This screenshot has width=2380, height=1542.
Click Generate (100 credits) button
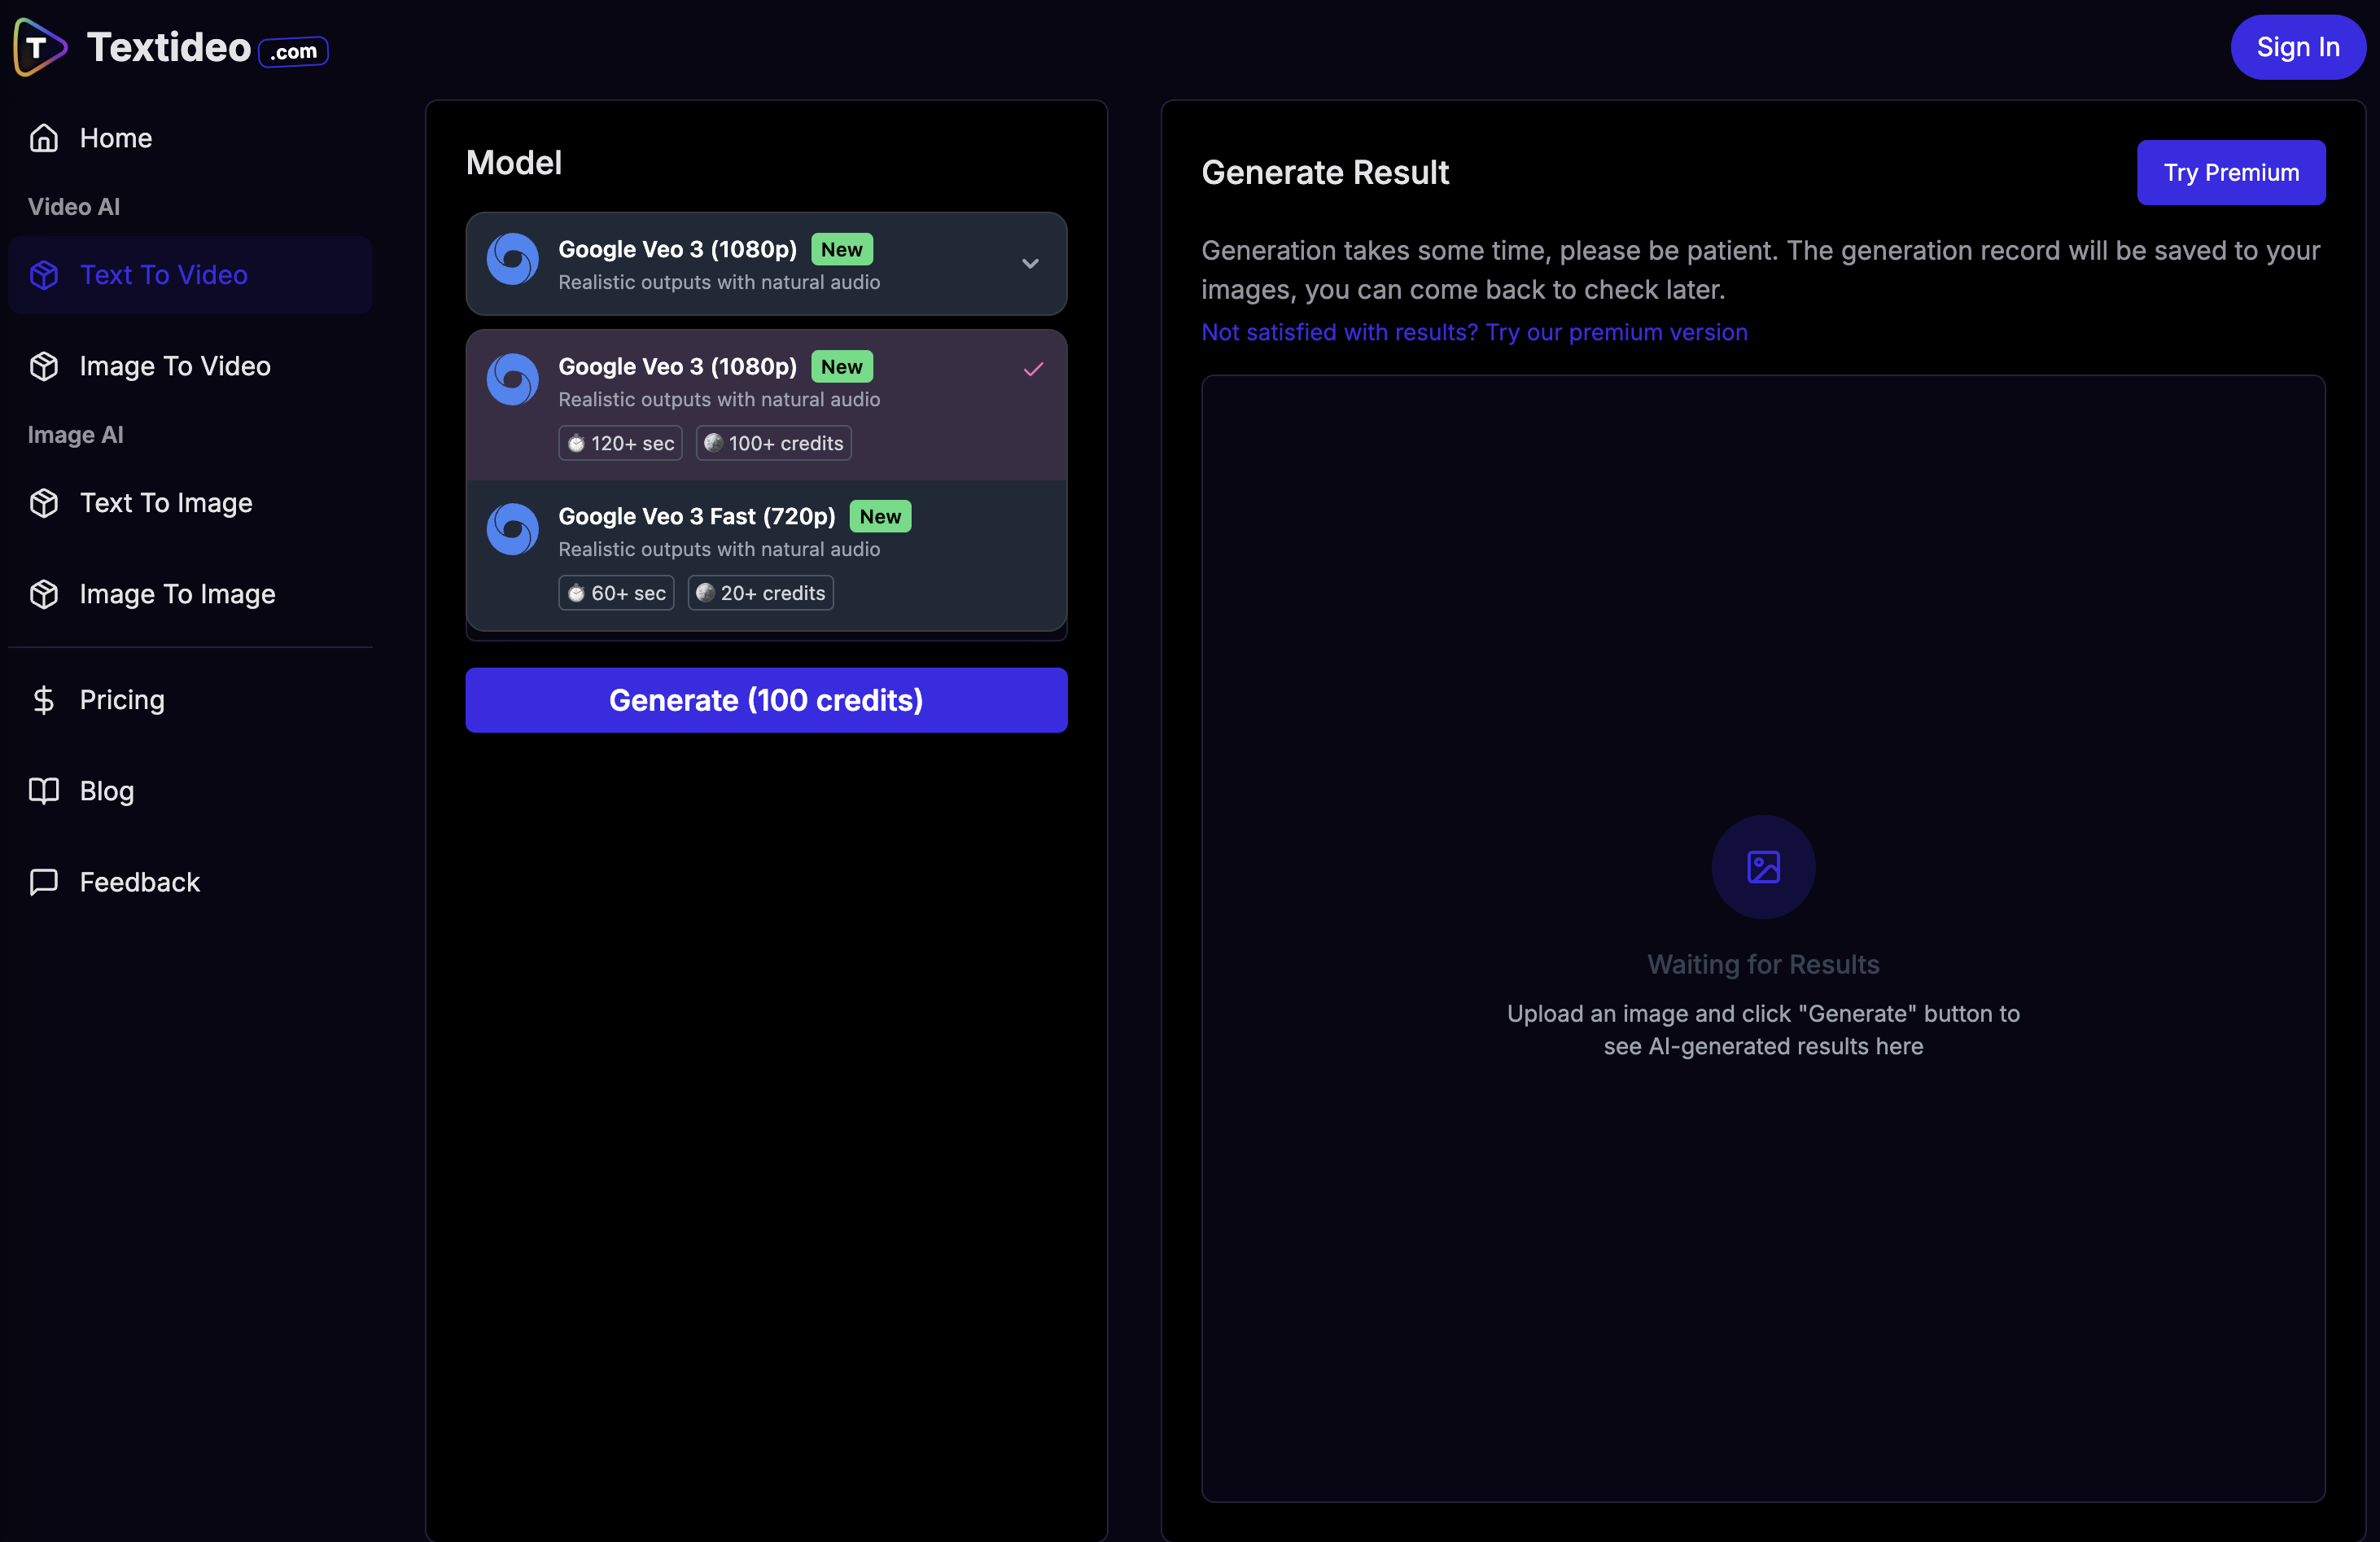pos(766,700)
